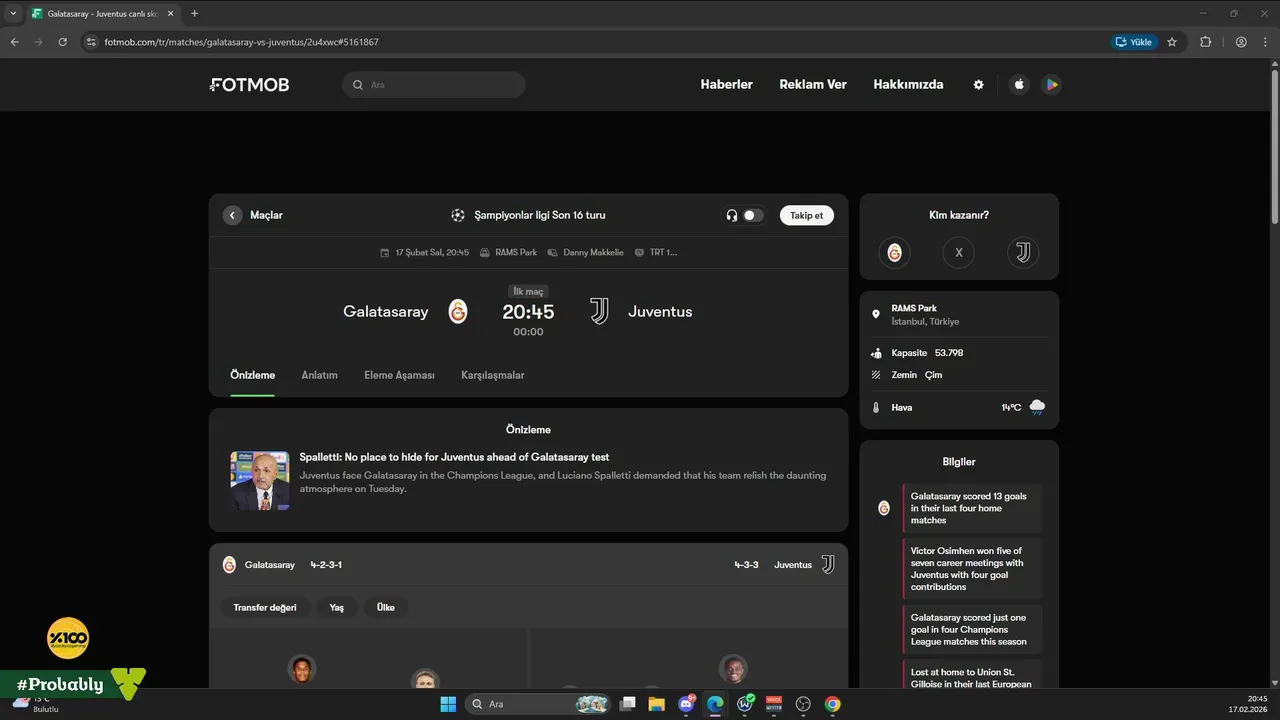1280x720 pixels.
Task: Open the Spalletti article thumbnail
Action: [x=260, y=480]
